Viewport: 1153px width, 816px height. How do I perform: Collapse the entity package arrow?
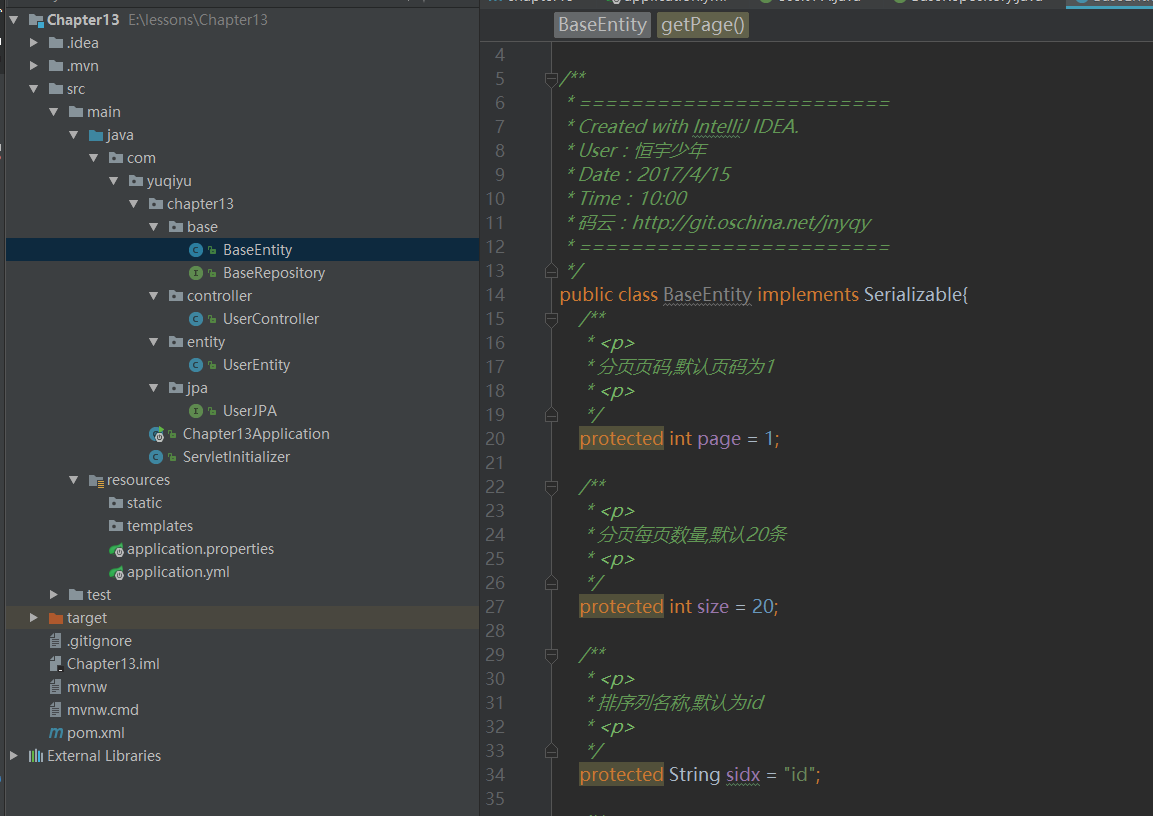(x=153, y=342)
